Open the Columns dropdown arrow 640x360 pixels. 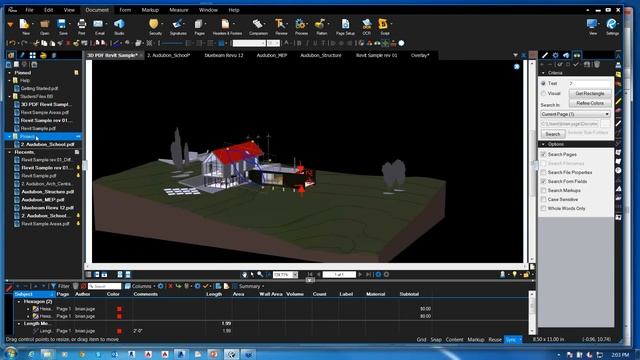(x=154, y=287)
